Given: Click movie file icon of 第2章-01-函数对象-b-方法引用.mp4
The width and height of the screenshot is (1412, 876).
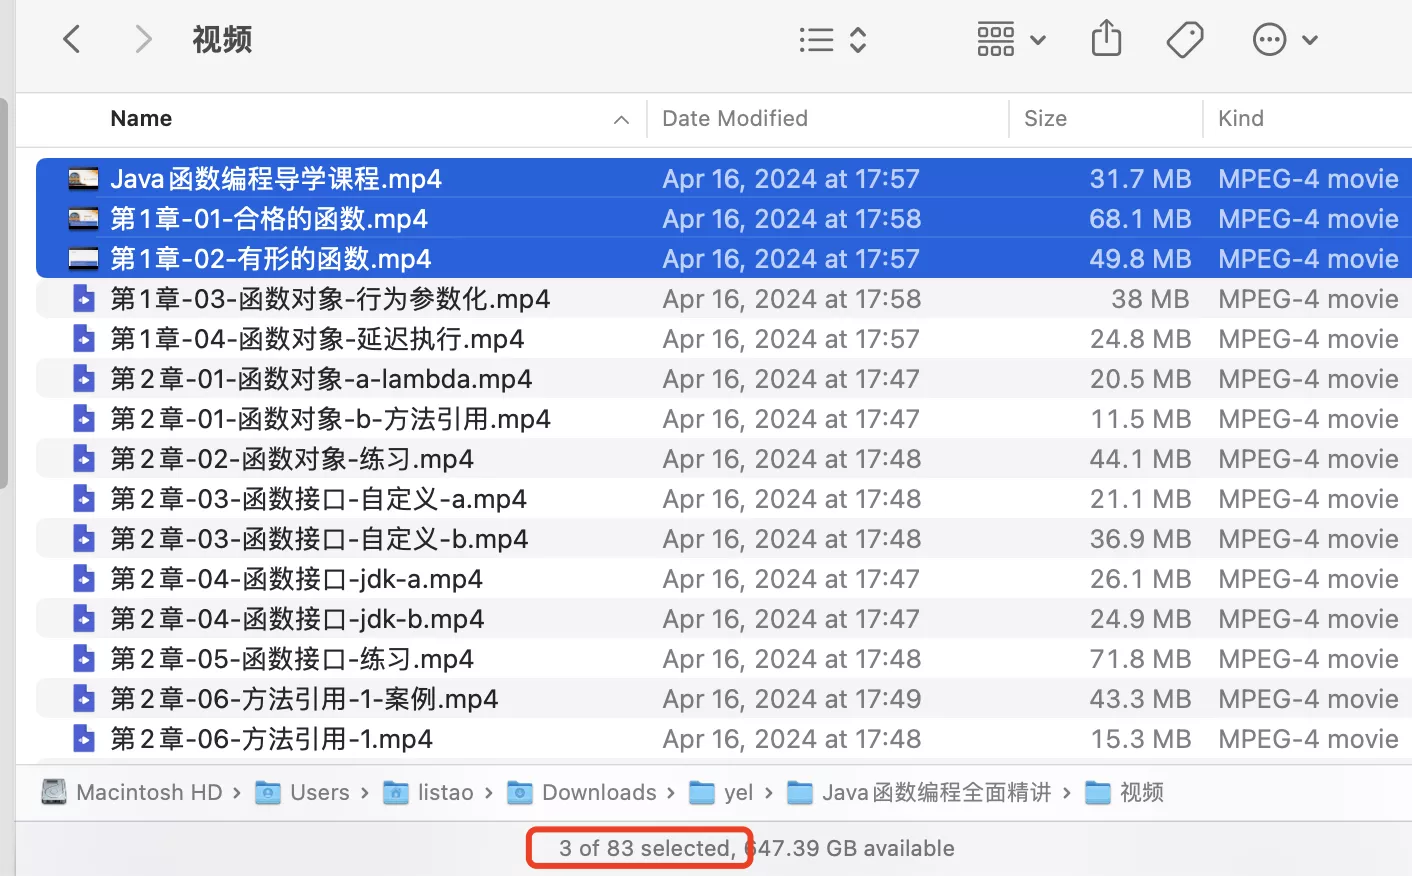Looking at the screenshot, I should coord(84,419).
